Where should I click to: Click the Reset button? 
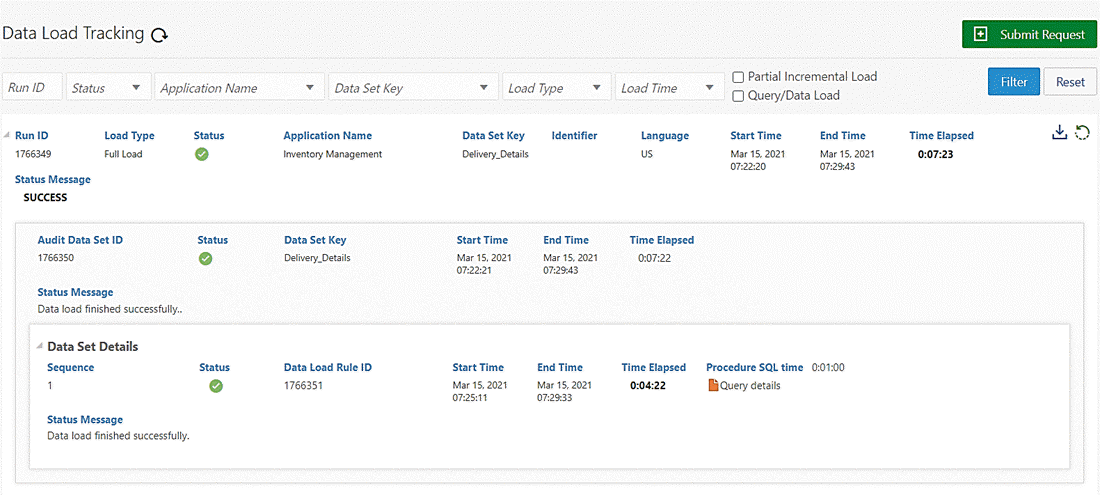point(1070,82)
